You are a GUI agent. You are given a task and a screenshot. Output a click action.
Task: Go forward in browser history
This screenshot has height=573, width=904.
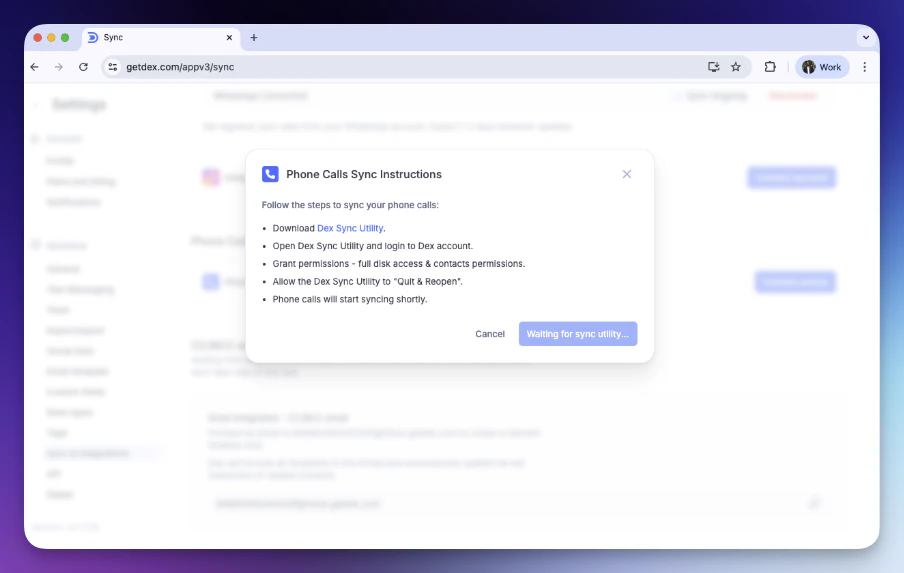(59, 67)
